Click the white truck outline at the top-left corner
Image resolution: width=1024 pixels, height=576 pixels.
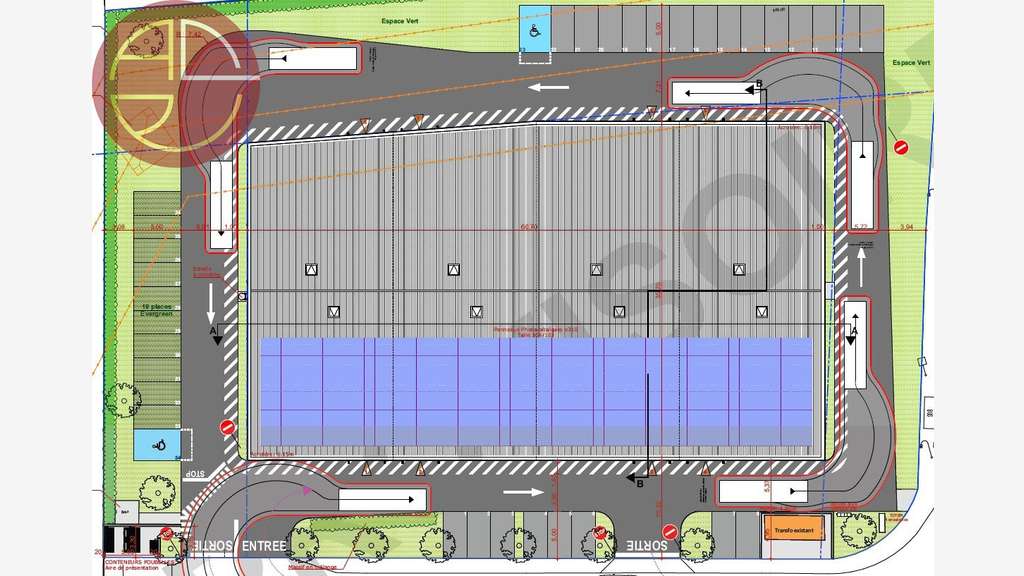pos(313,58)
